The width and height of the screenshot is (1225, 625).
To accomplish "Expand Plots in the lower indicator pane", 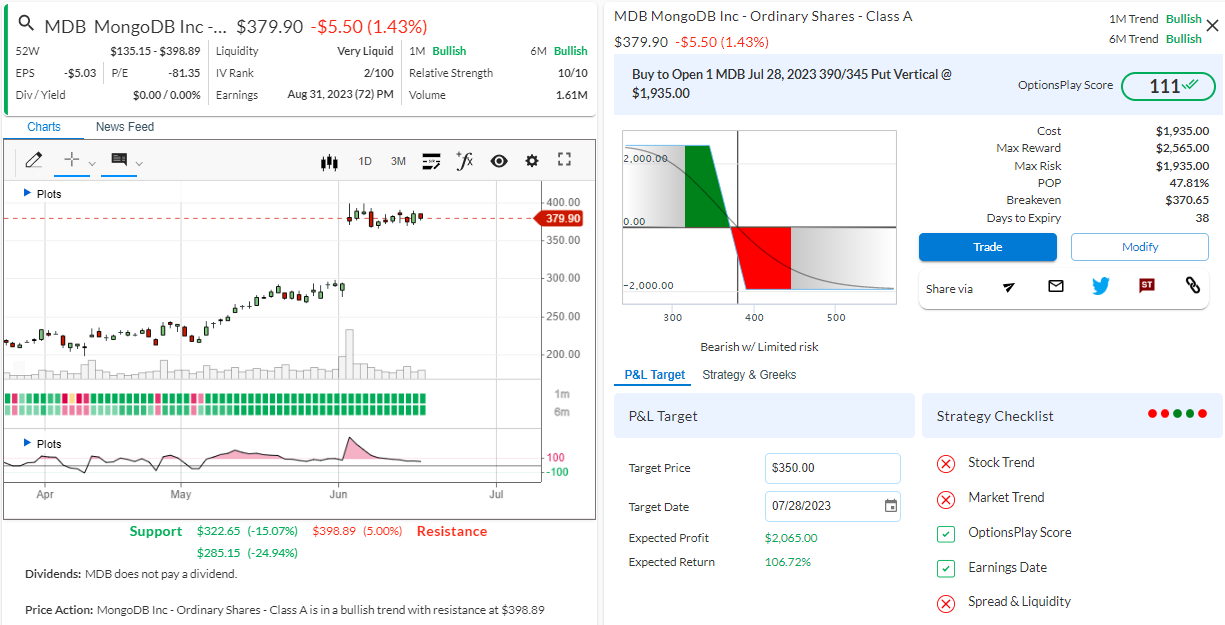I will [x=42, y=444].
